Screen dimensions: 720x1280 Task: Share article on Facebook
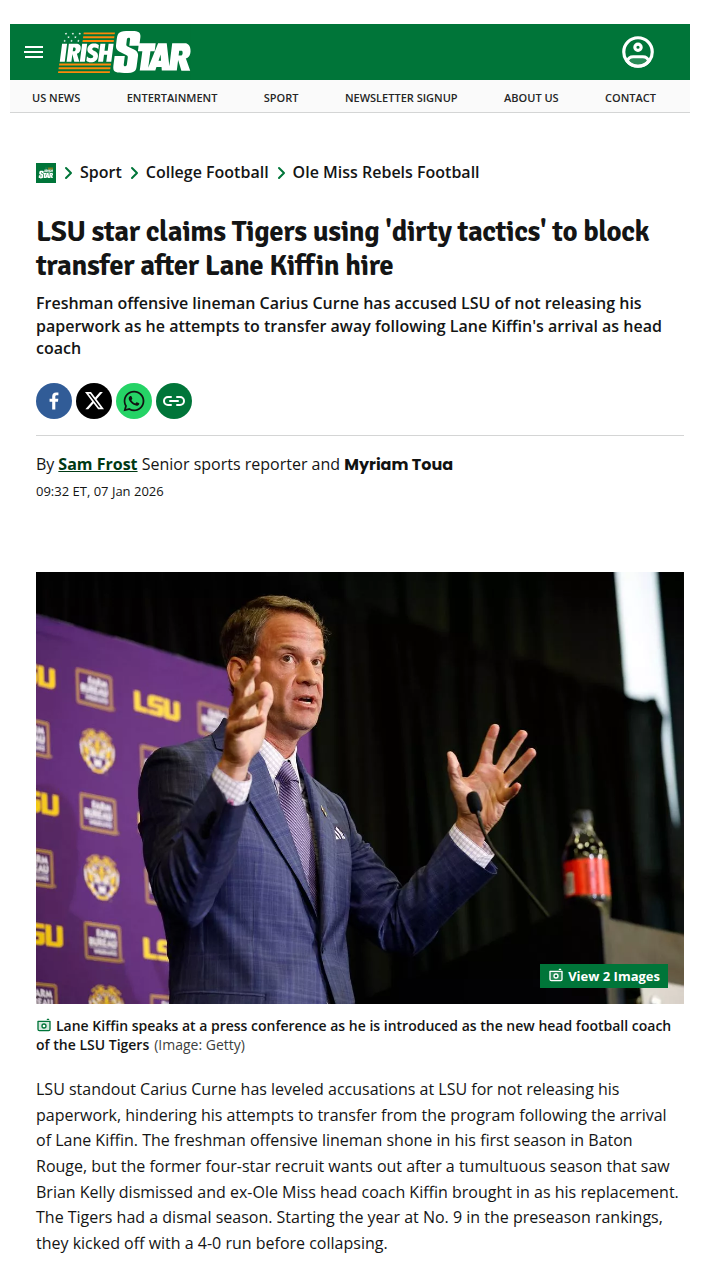pyautogui.click(x=54, y=401)
